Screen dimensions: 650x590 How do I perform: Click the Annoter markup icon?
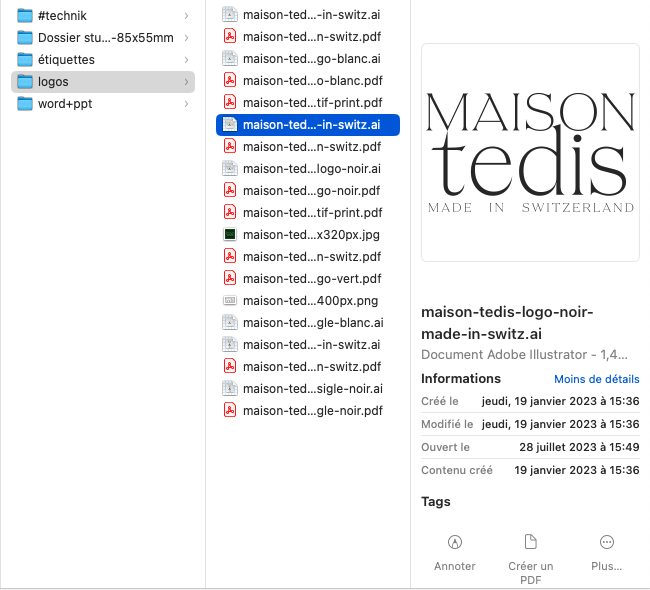(455, 542)
